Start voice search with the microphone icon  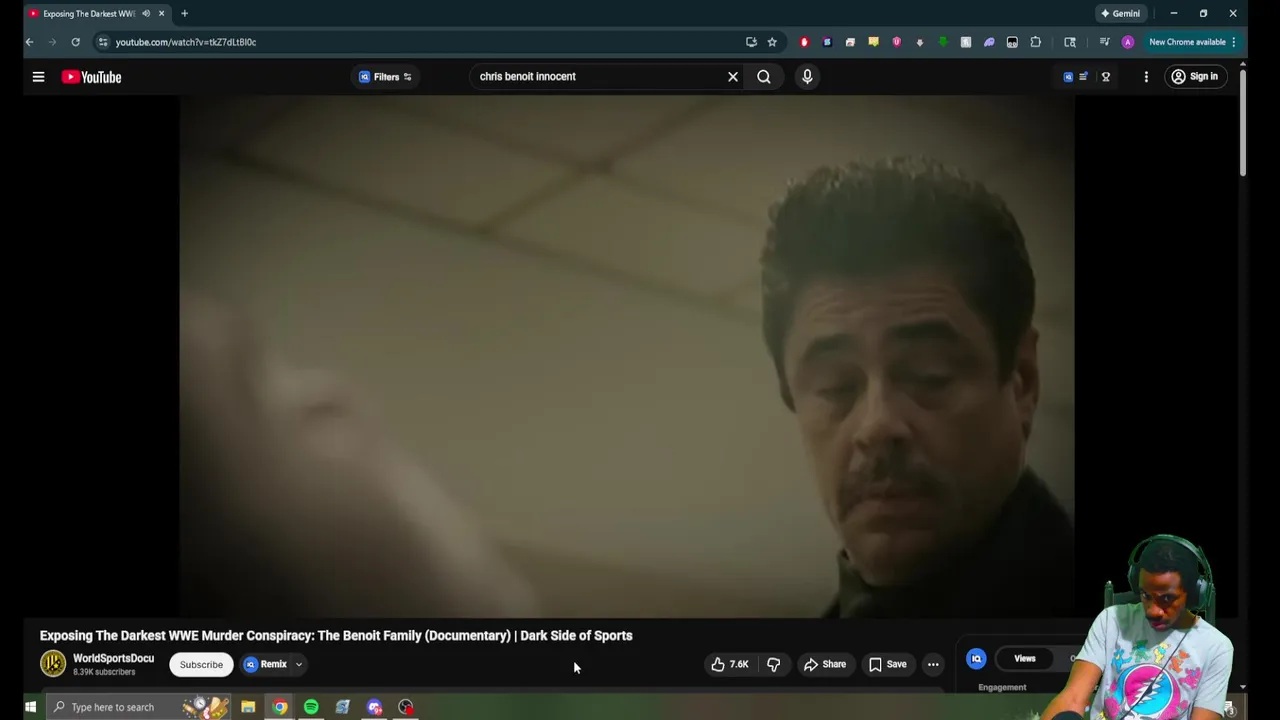click(807, 76)
